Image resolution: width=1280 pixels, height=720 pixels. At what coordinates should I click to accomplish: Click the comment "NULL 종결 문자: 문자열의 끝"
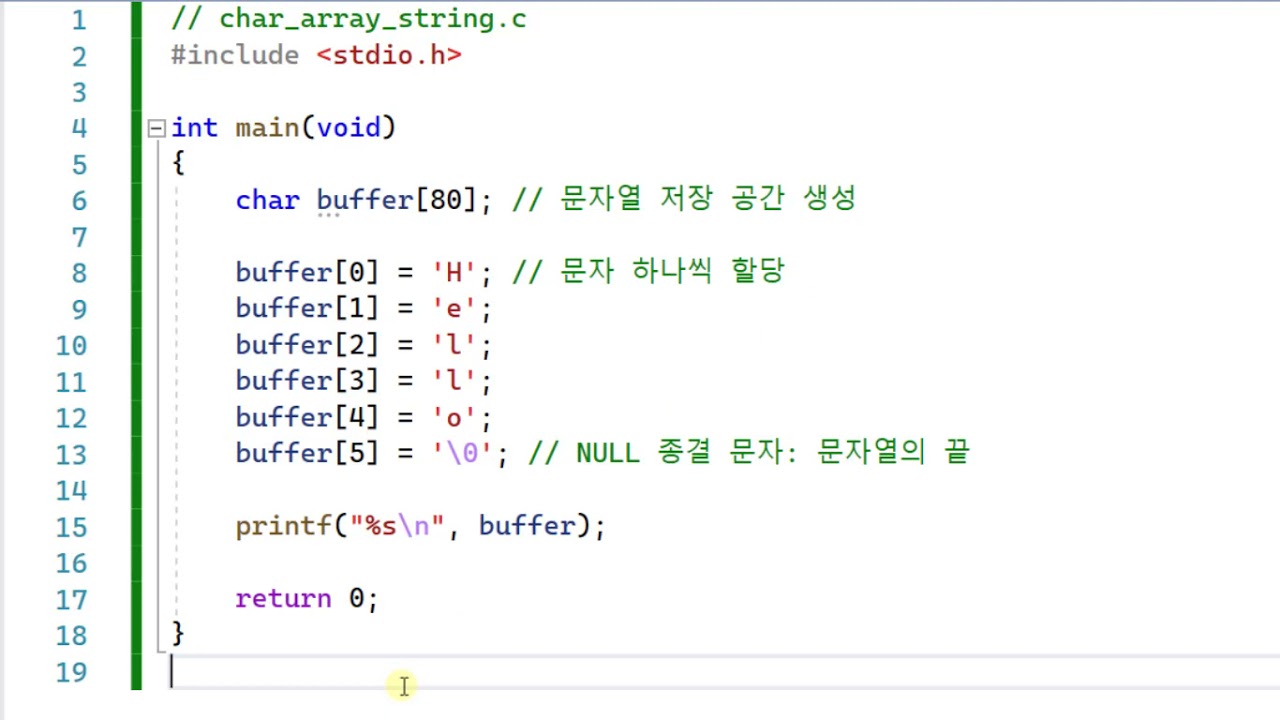click(x=772, y=452)
